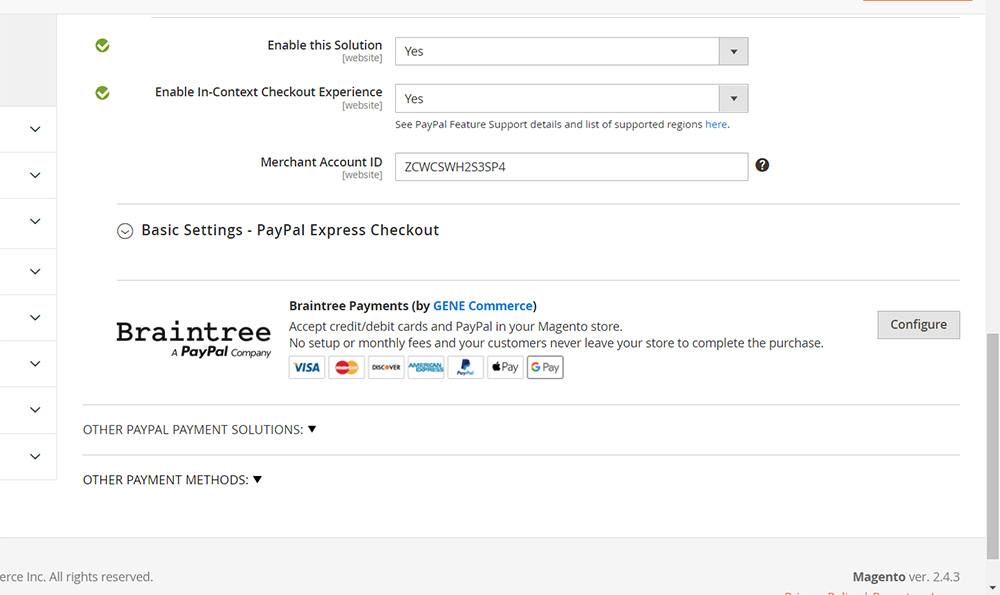Click green checkmark beside Enable this Solution

point(102,45)
